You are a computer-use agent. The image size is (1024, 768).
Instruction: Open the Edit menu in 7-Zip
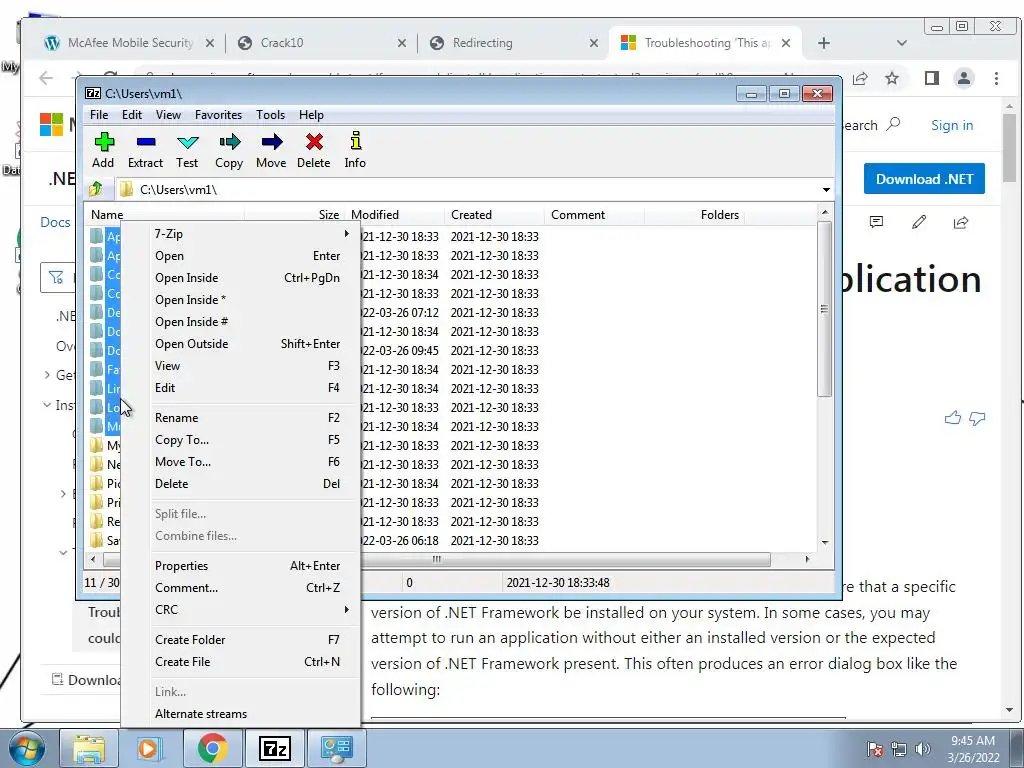[132, 115]
